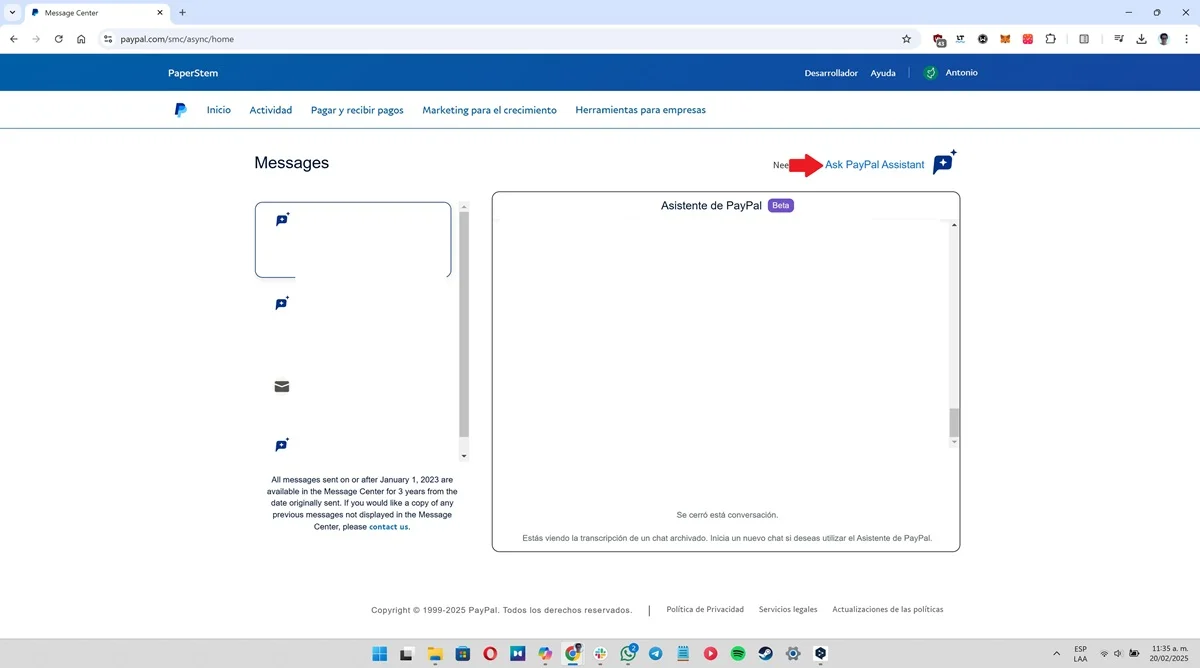1200x668 pixels.
Task: Open Herramientas para empresas menu
Action: tap(641, 110)
